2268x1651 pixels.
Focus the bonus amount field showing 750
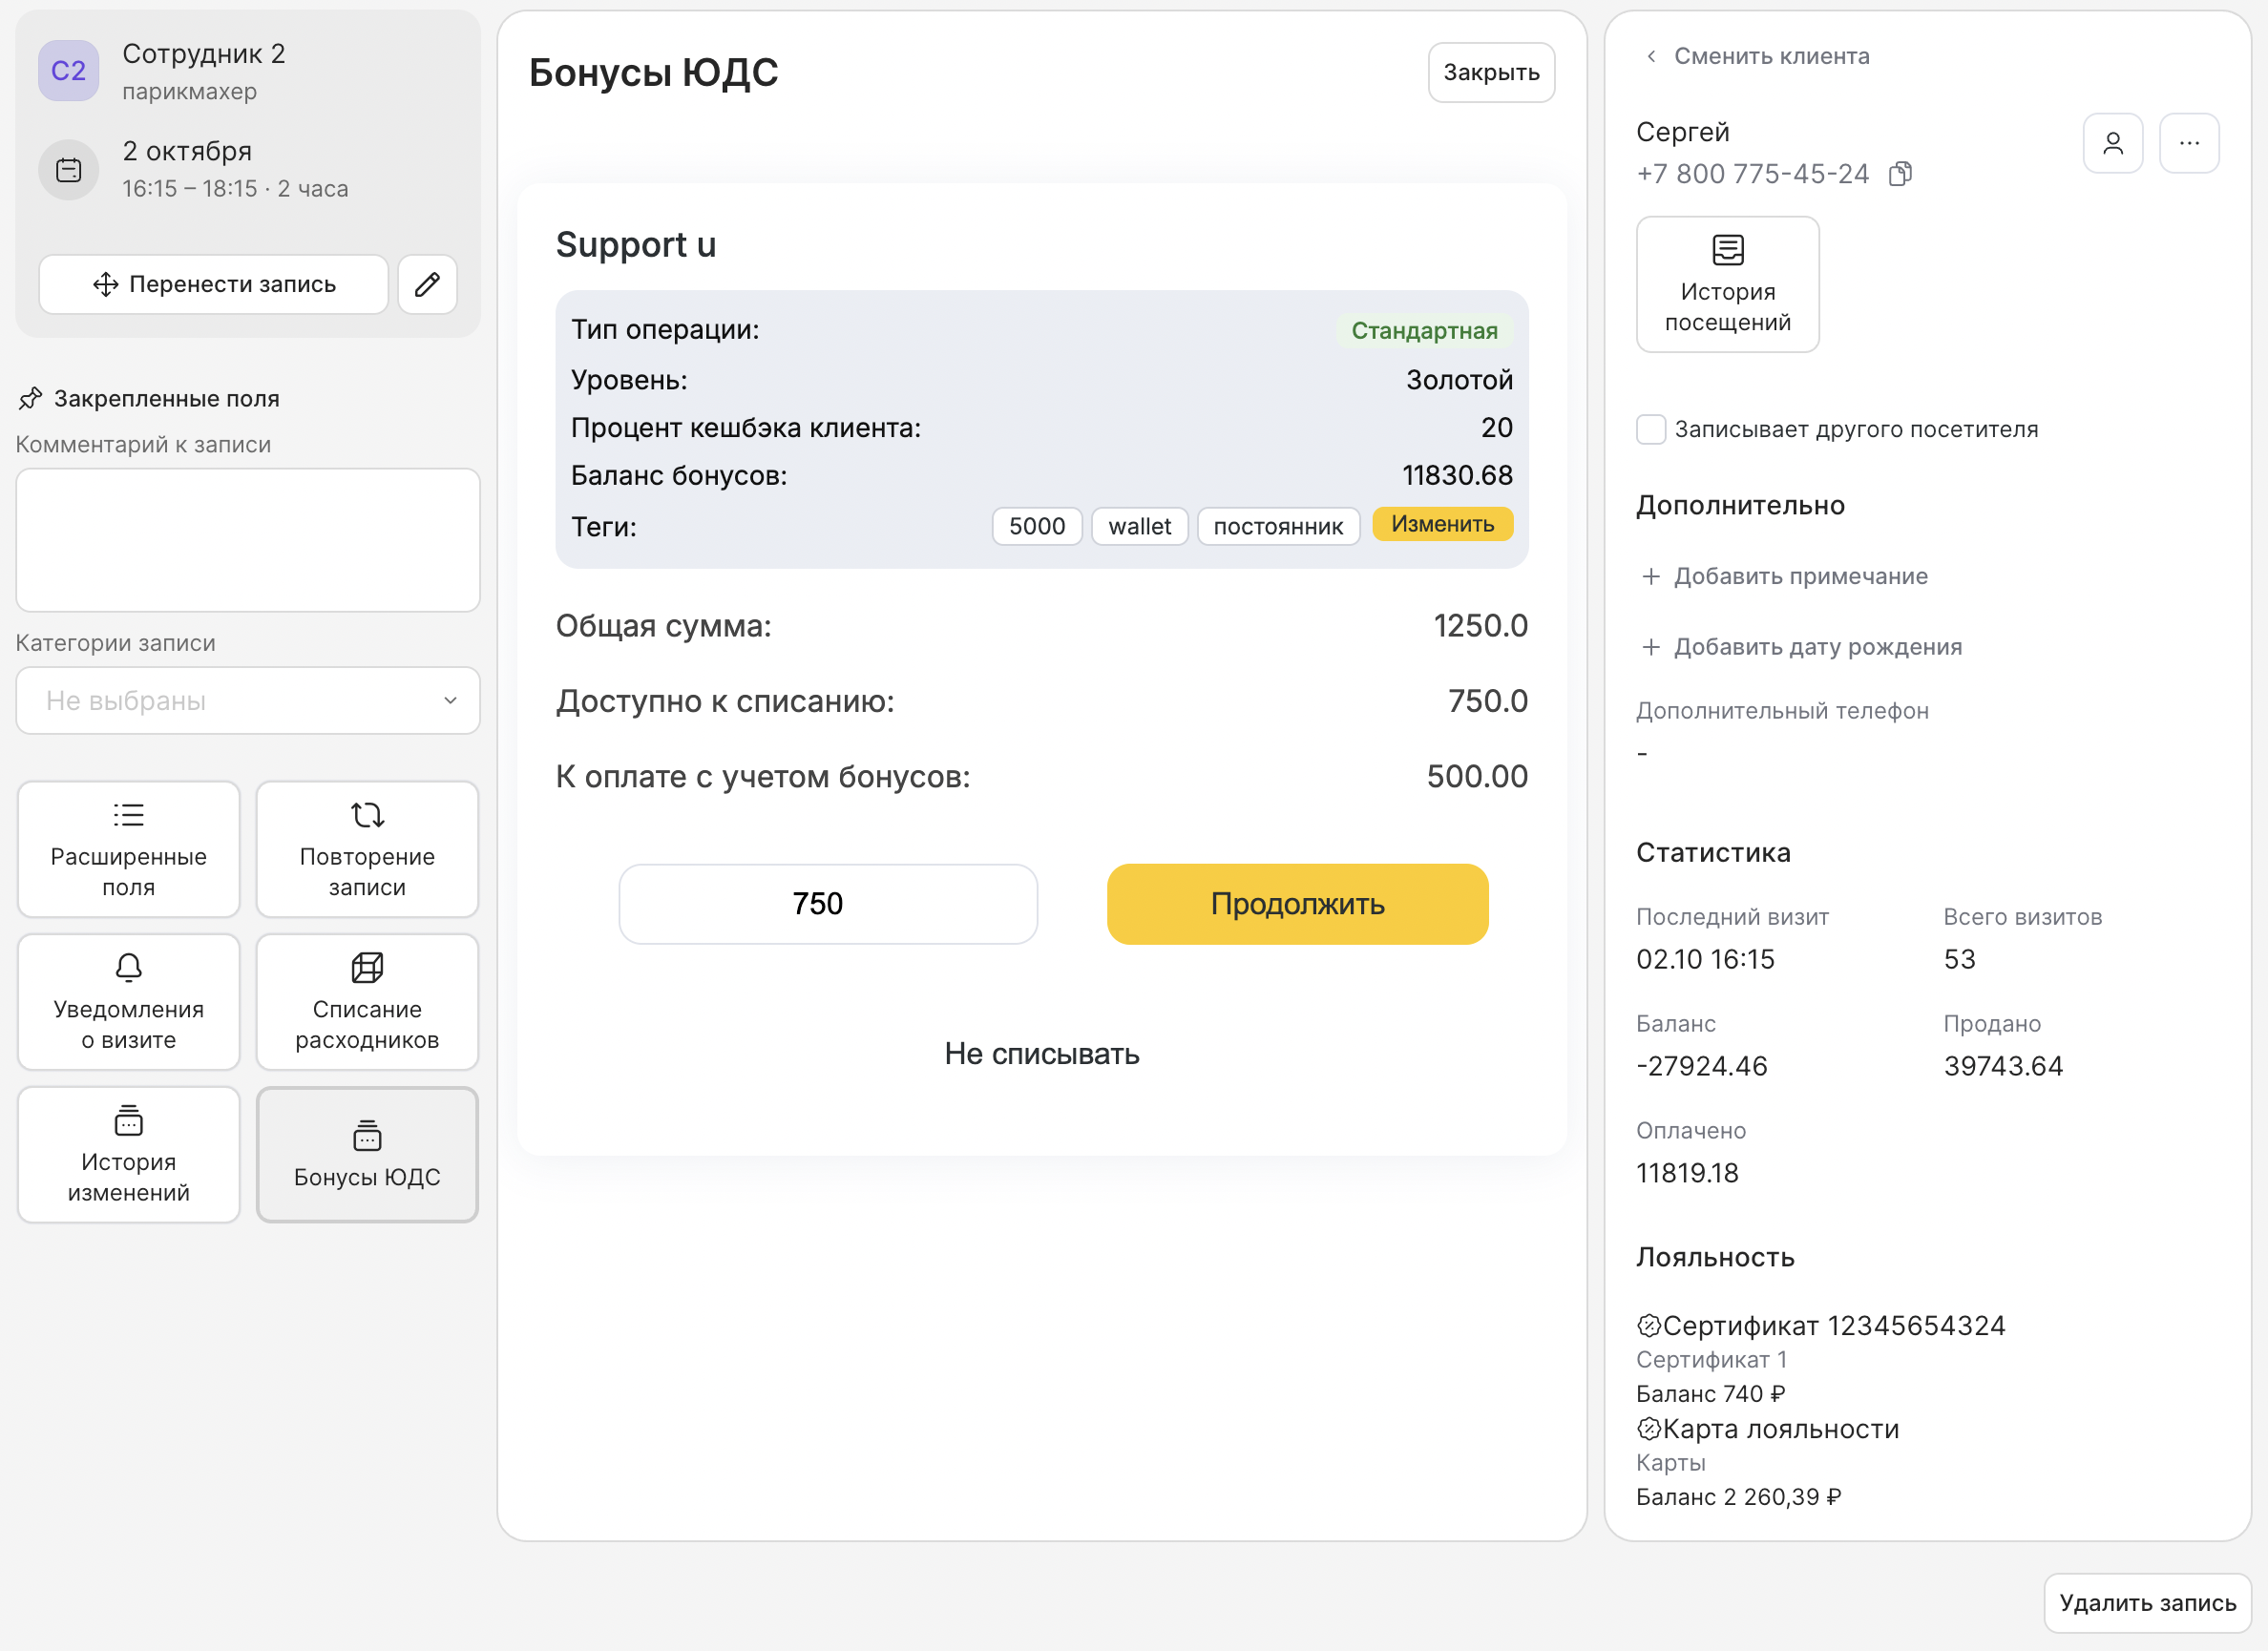(828, 904)
